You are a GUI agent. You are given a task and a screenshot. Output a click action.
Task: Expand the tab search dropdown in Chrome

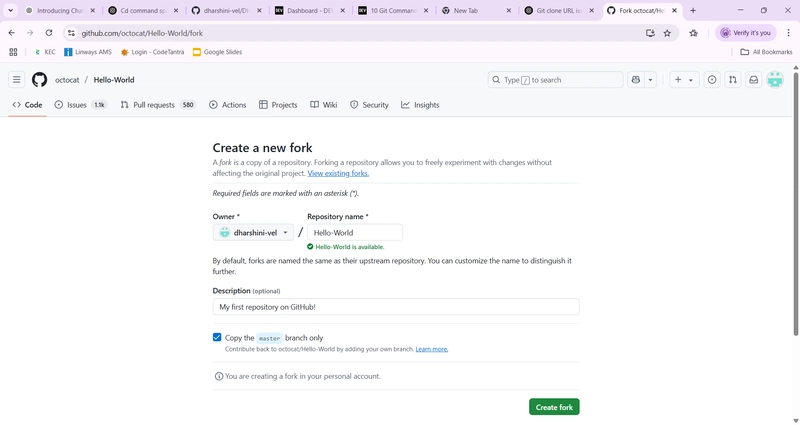click(x=10, y=10)
